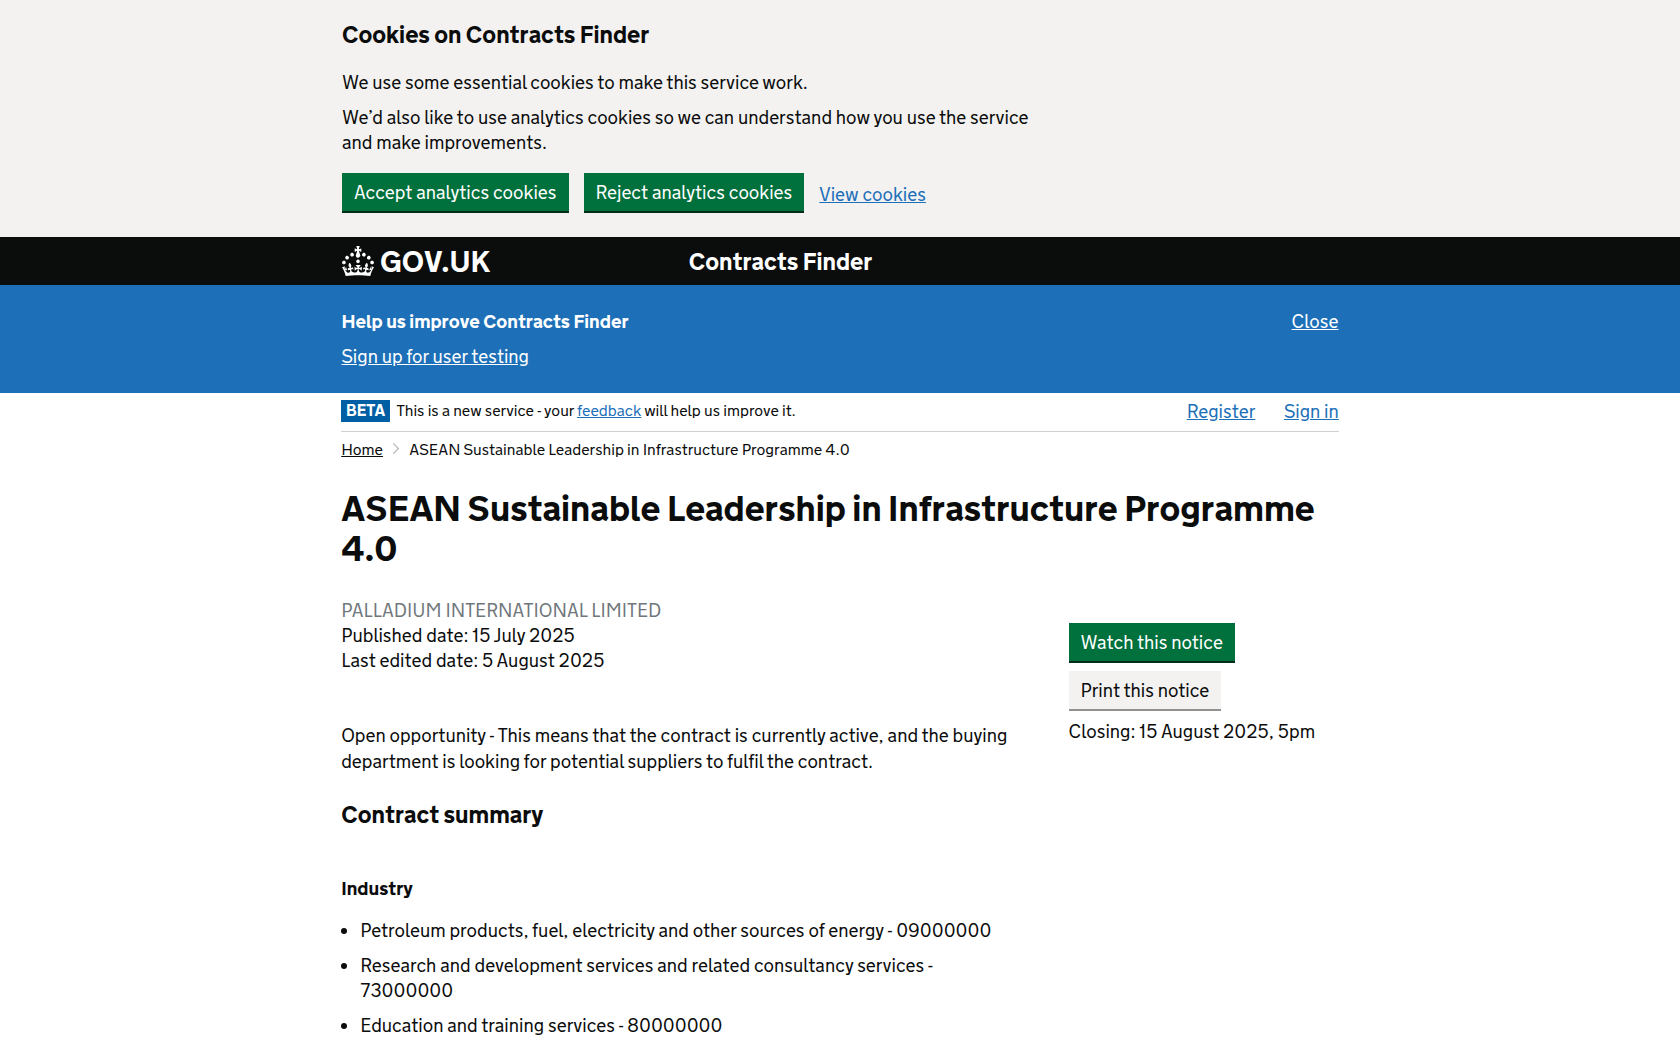Screen dimensions: 1680x1050
Task: Click the current page breadcrumb text
Action: point(629,450)
